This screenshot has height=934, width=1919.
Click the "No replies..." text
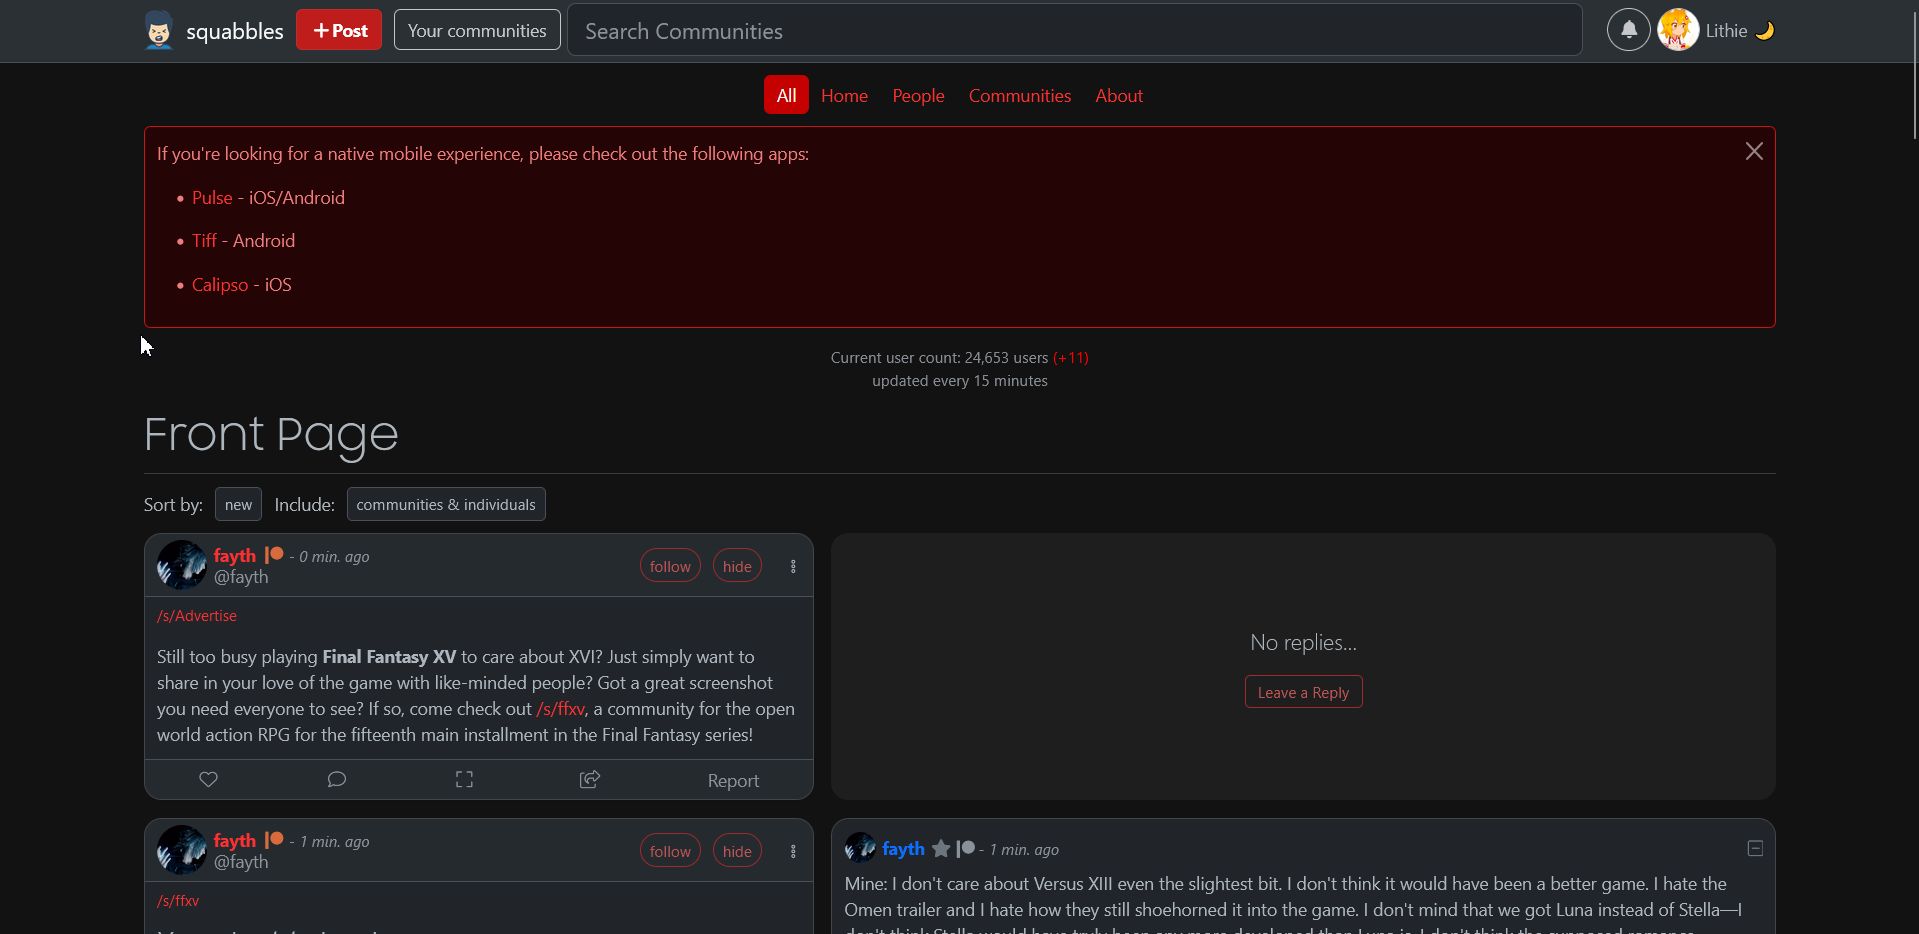pos(1303,642)
